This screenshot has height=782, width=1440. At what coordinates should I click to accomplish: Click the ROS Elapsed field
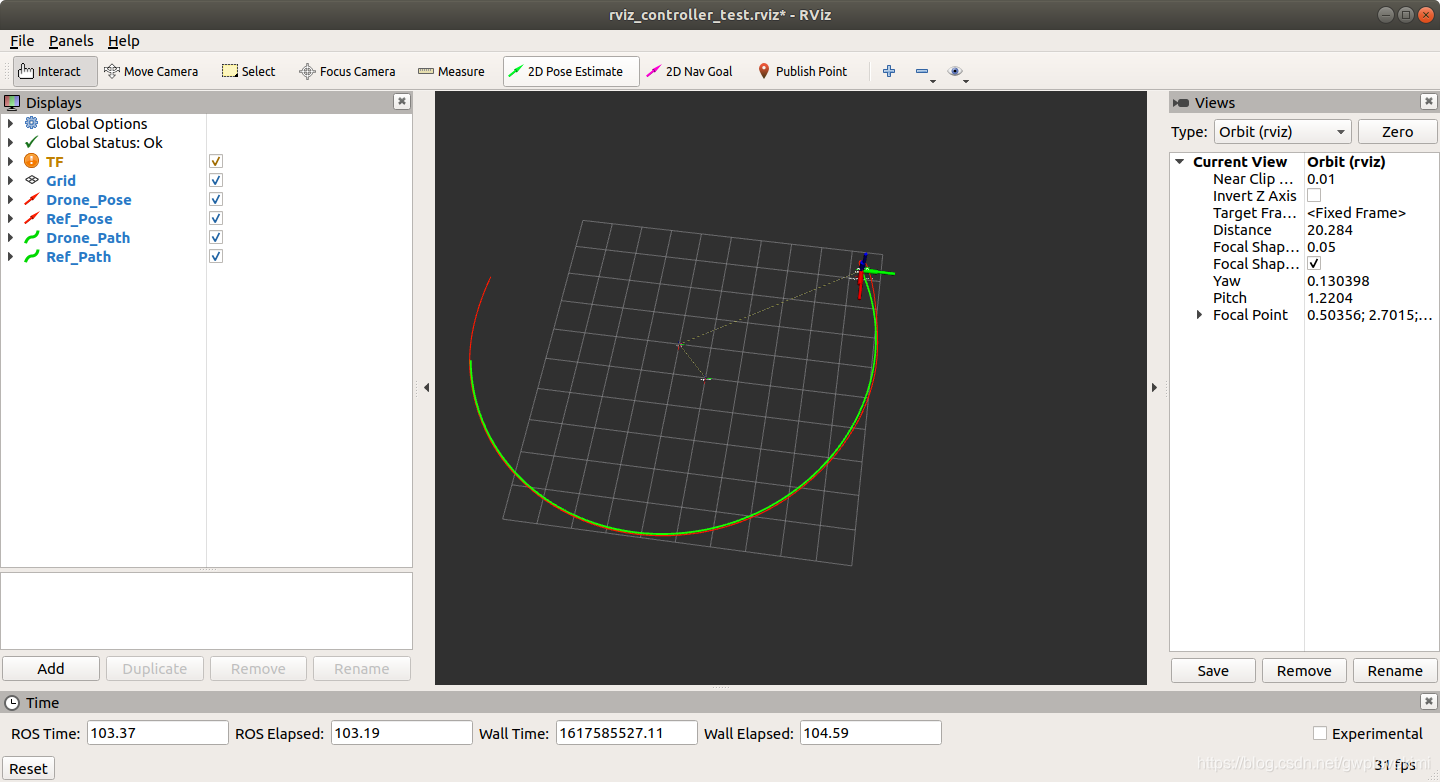[401, 733]
